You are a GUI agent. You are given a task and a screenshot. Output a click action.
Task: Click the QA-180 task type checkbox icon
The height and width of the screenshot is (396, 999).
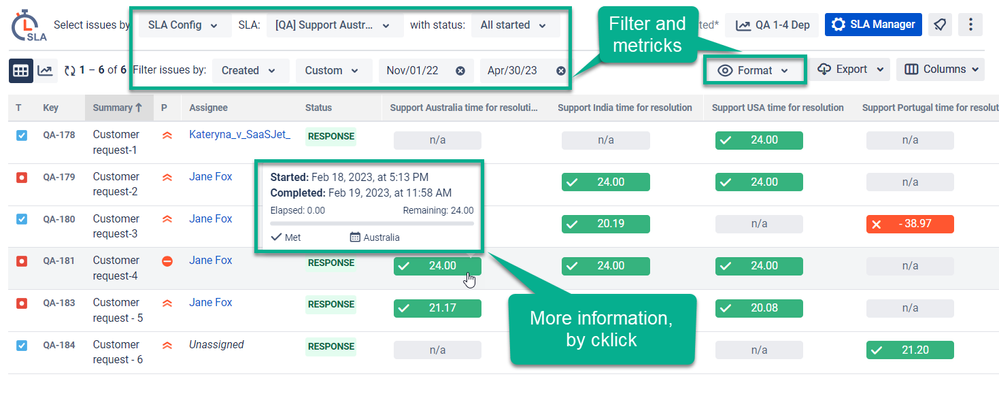click(21, 219)
